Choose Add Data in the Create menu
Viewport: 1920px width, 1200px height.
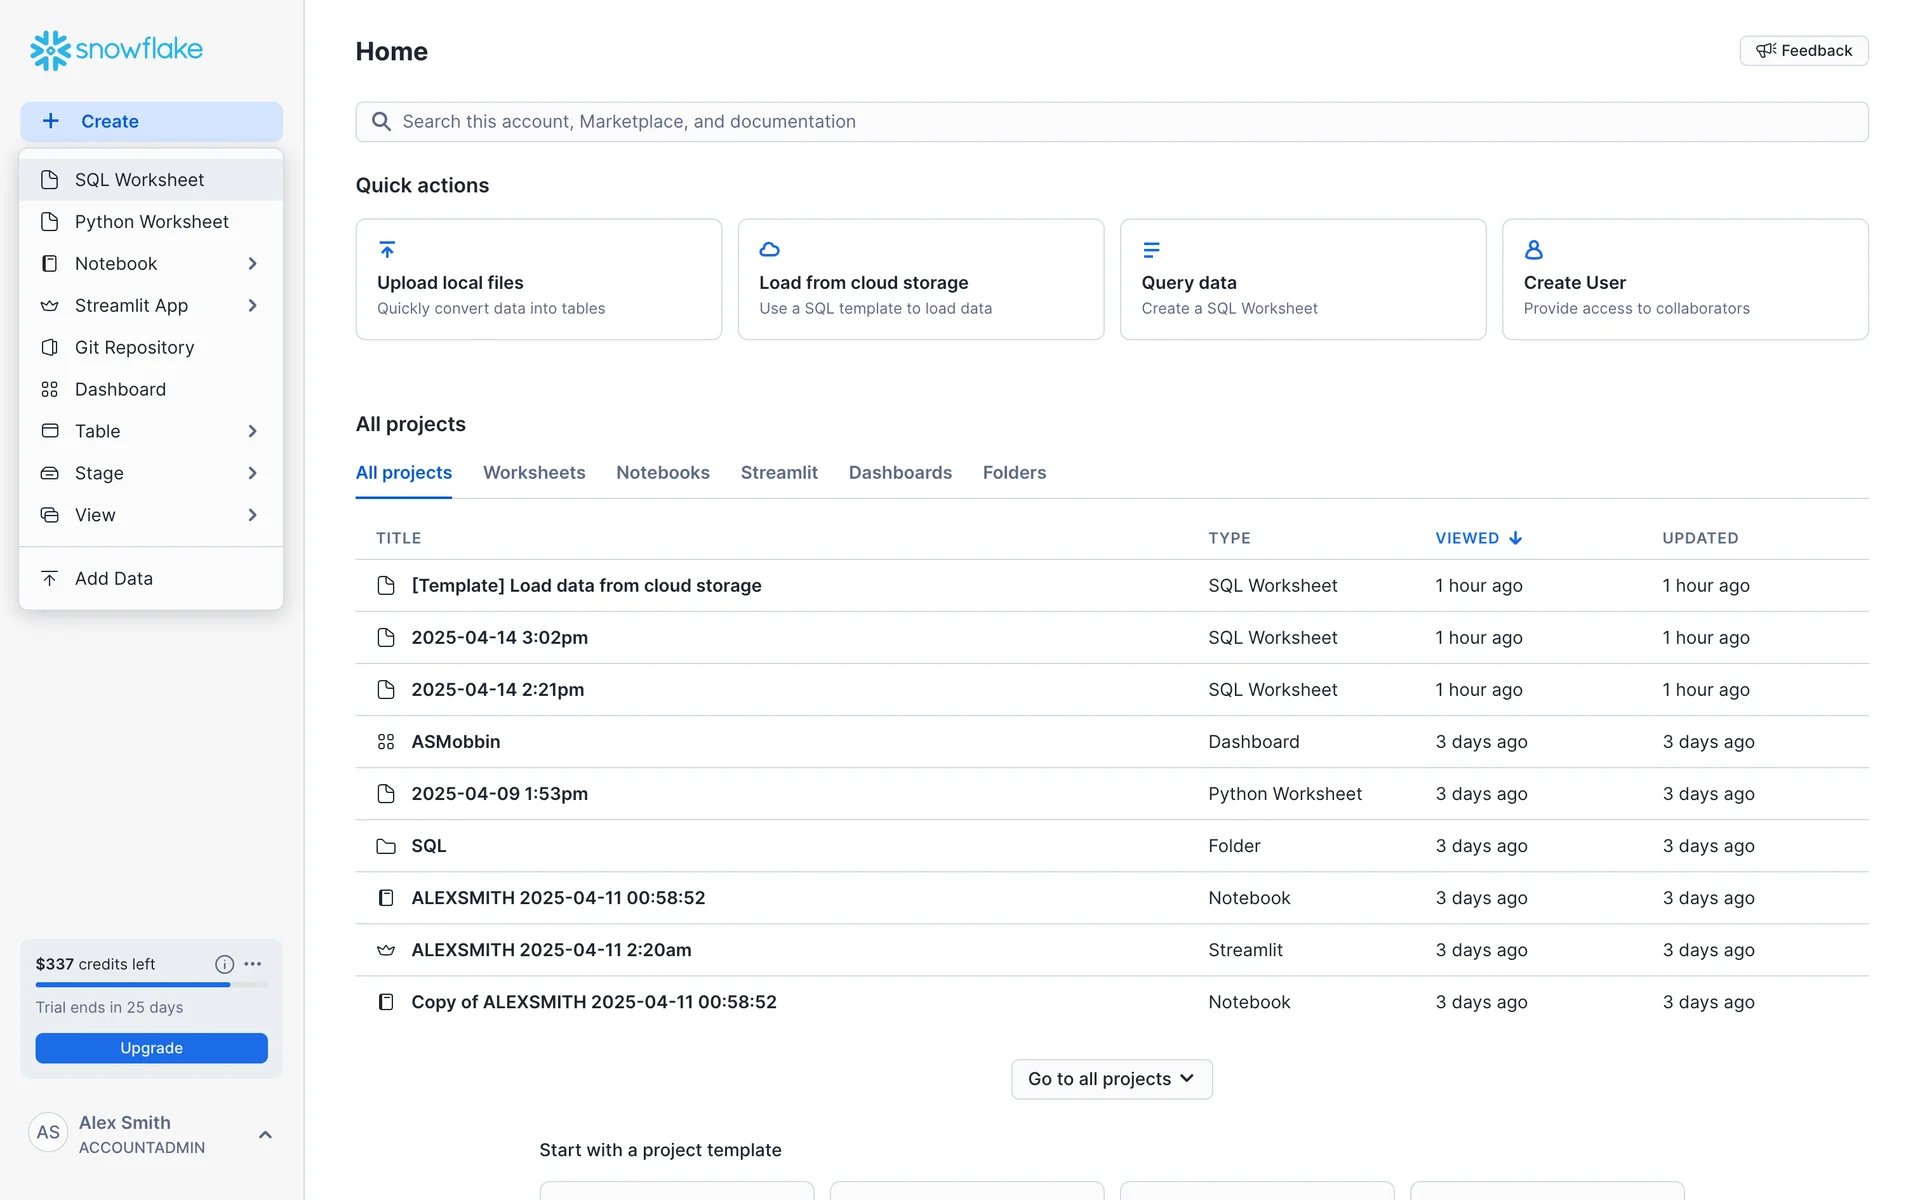(113, 579)
